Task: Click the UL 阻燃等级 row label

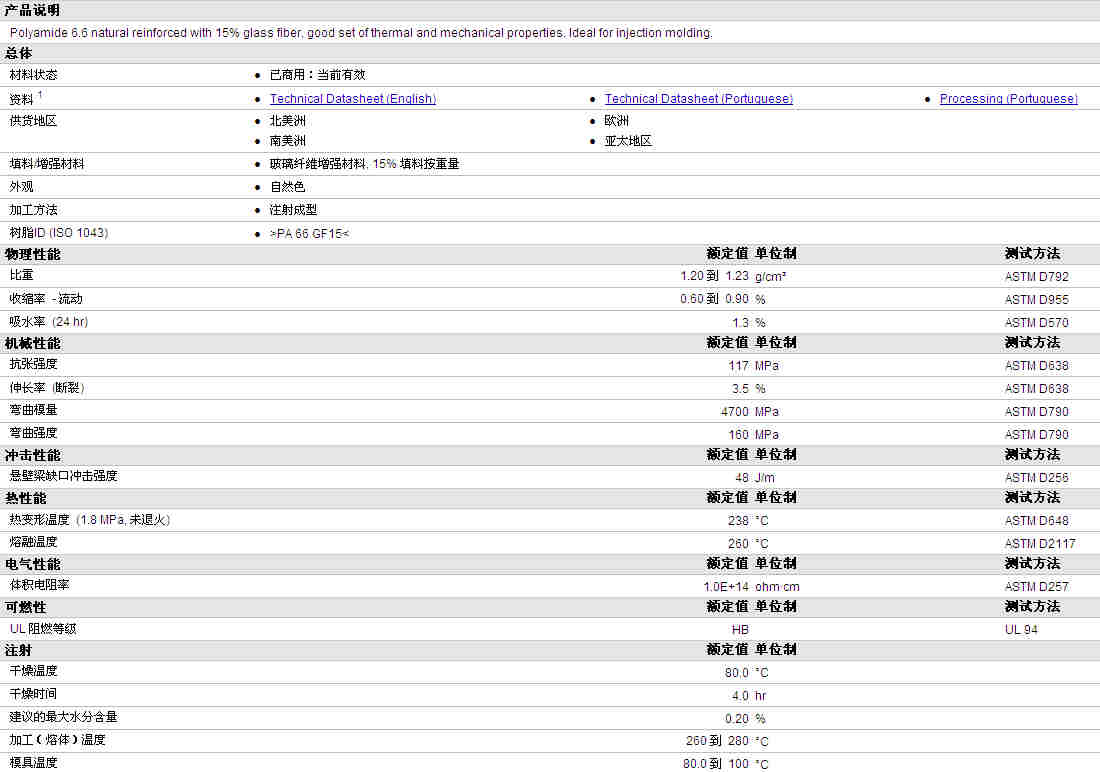Action: click(x=43, y=629)
